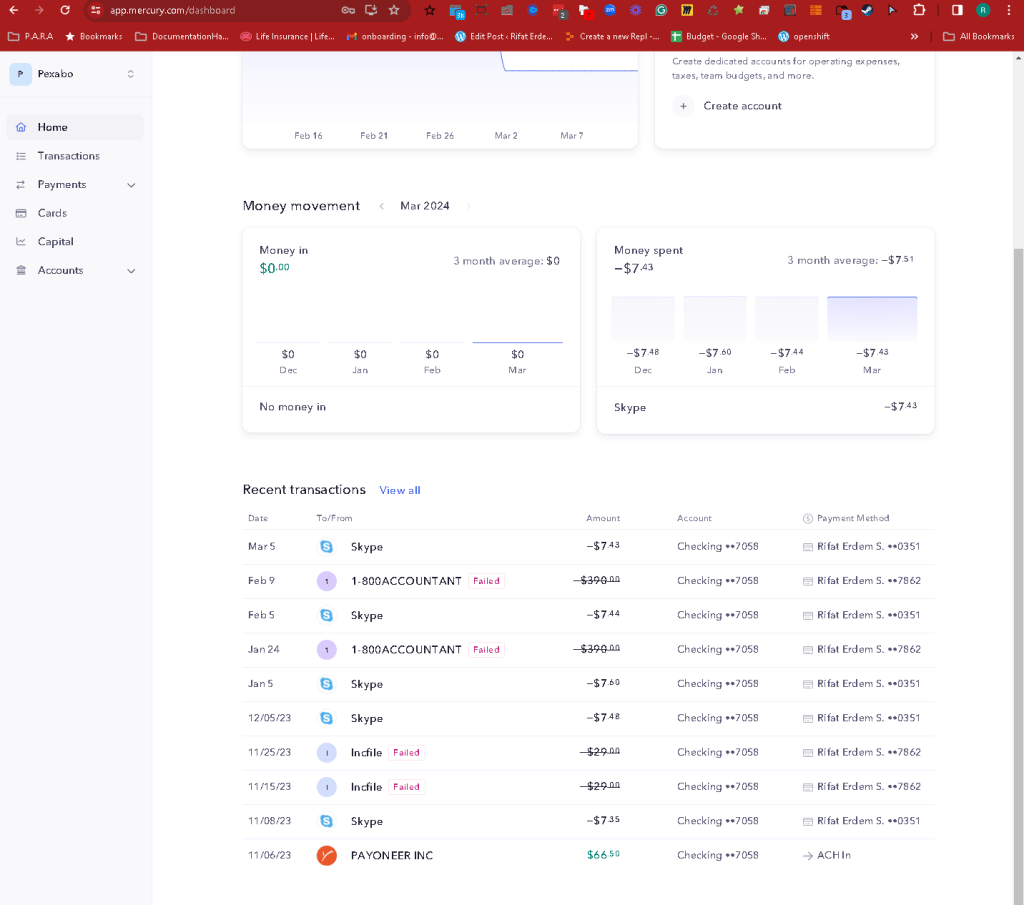Click the Failed badge on 11/25/23 Incfile row
The width and height of the screenshot is (1024, 905).
point(406,753)
